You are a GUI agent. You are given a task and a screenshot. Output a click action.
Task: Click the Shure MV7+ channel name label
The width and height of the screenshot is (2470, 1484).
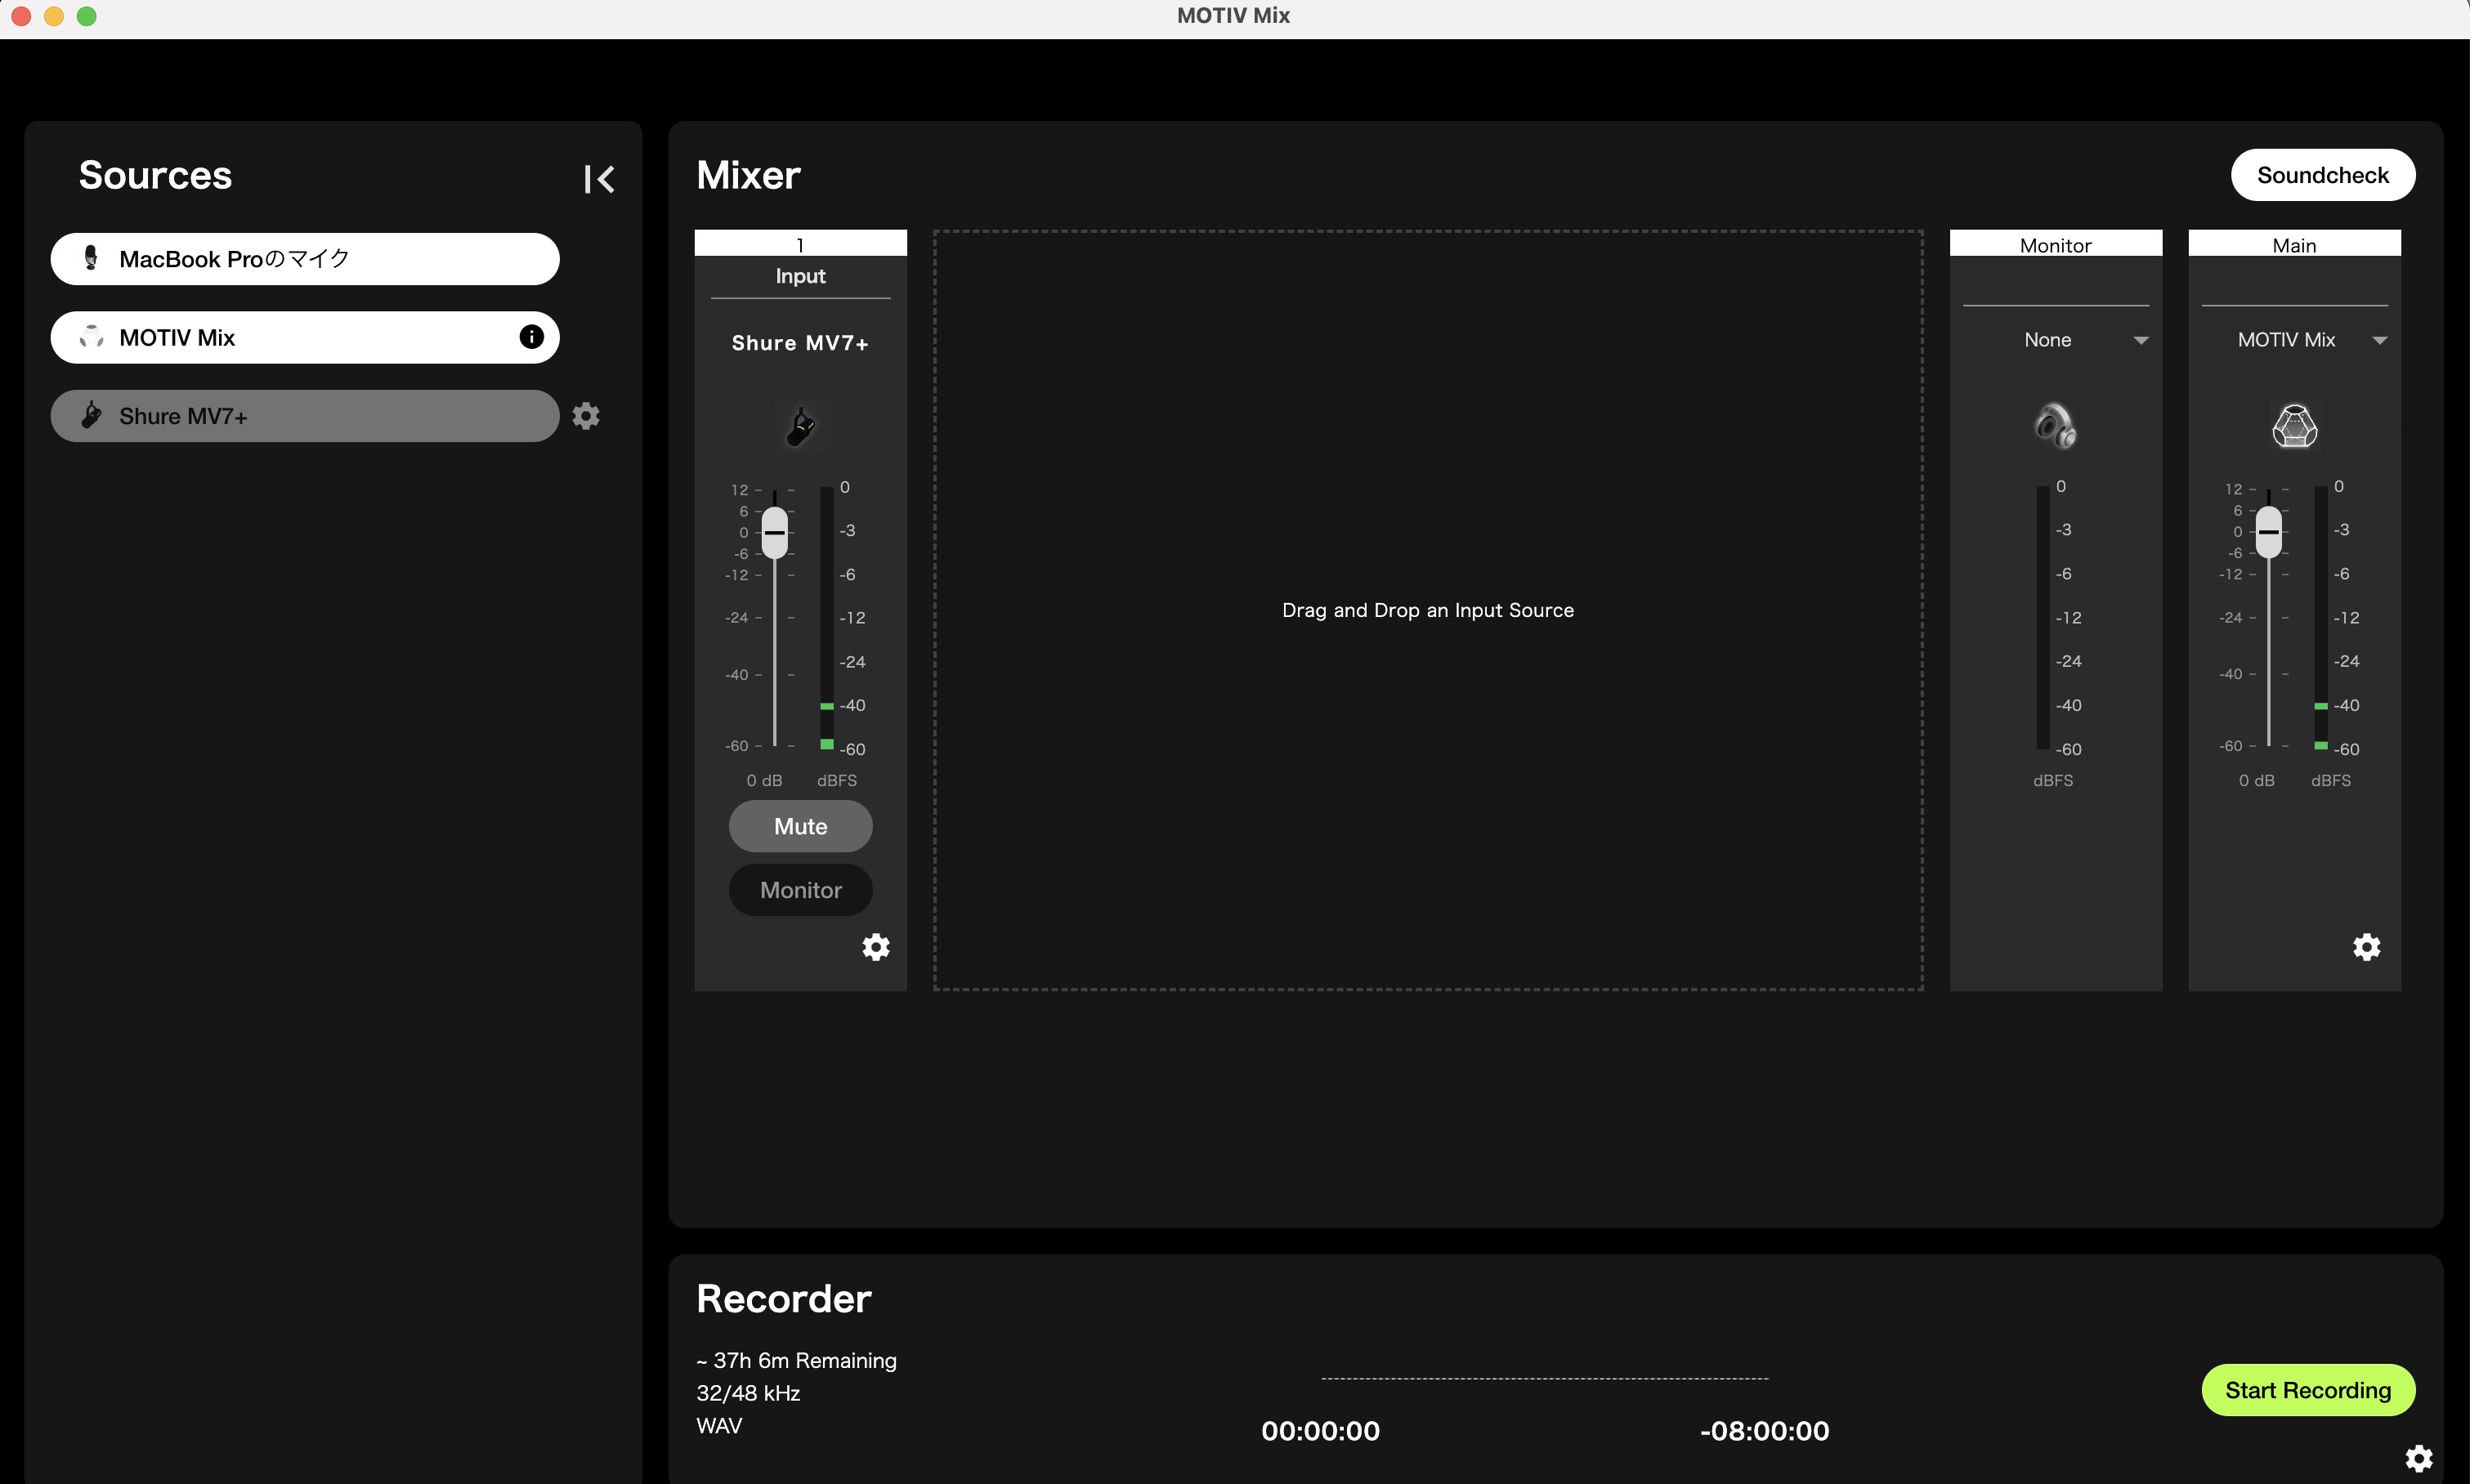click(800, 343)
